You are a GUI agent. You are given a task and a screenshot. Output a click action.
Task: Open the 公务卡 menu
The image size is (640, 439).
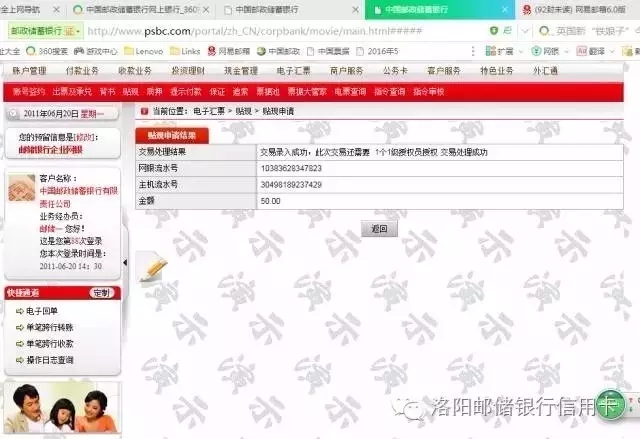pos(396,71)
